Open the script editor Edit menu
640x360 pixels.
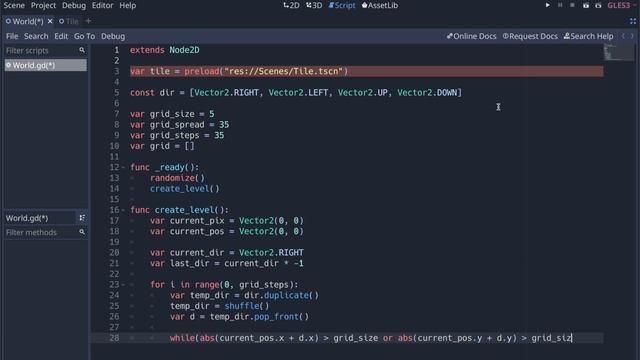coord(61,36)
